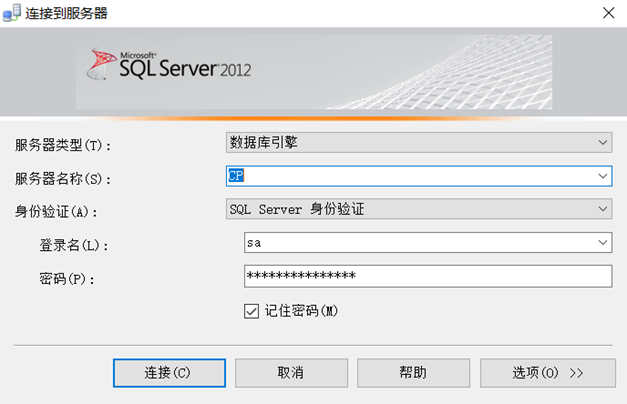Close the 连接到服务器 dialog
Screen dimensions: 627x404
click(607, 13)
